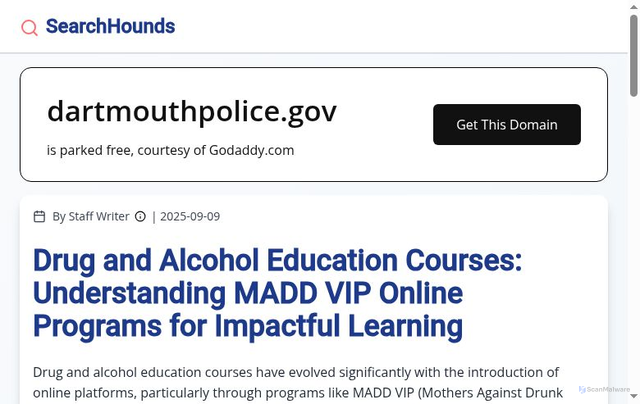Viewport: 640px width, 404px height.
Task: Click the SearchHounds magnifier logo icon
Action: pyautogui.click(x=30, y=28)
